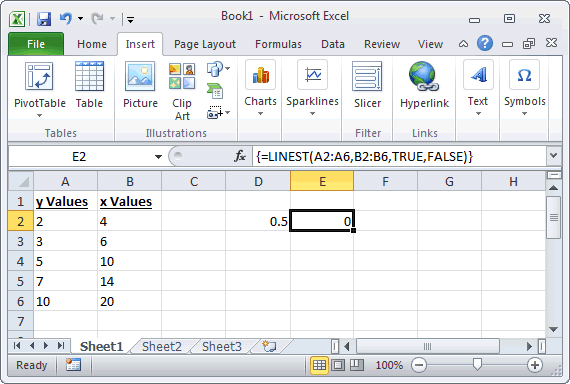Click cell A6 containing 10
570x384 pixels.
pos(65,301)
